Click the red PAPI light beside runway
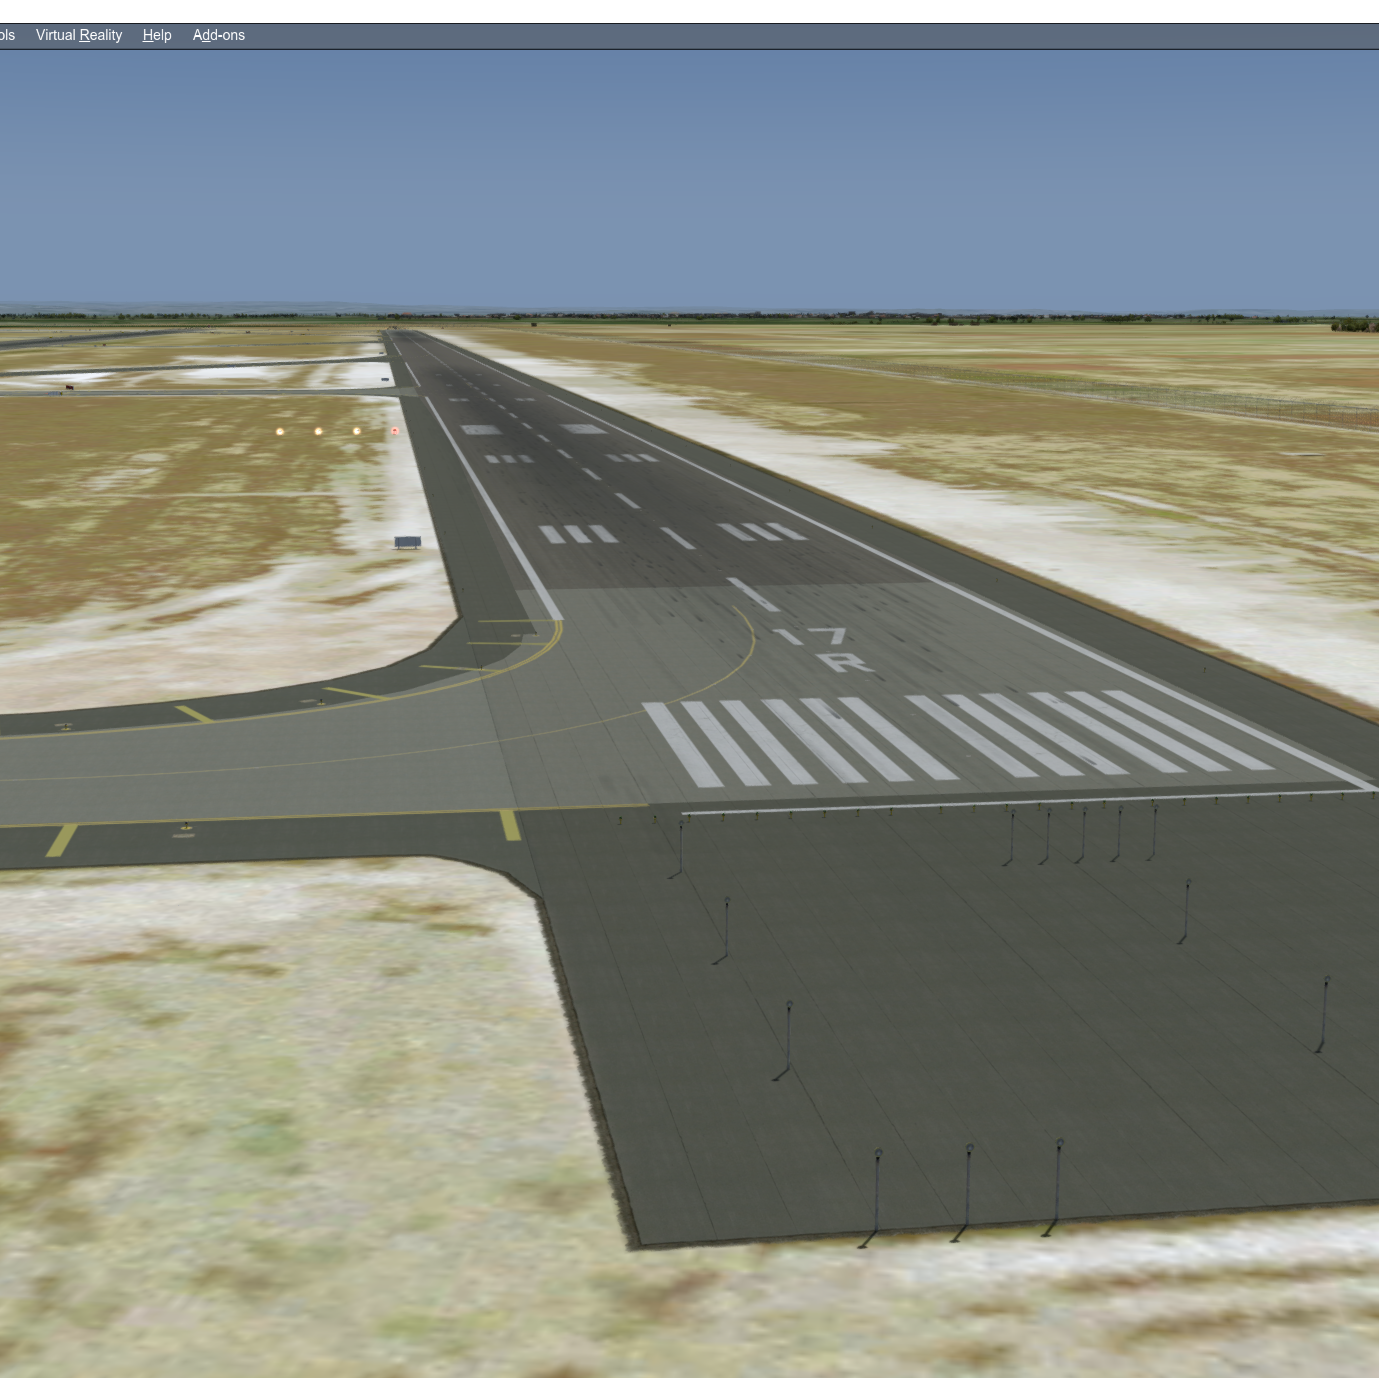The width and height of the screenshot is (1379, 1378). click(x=395, y=431)
